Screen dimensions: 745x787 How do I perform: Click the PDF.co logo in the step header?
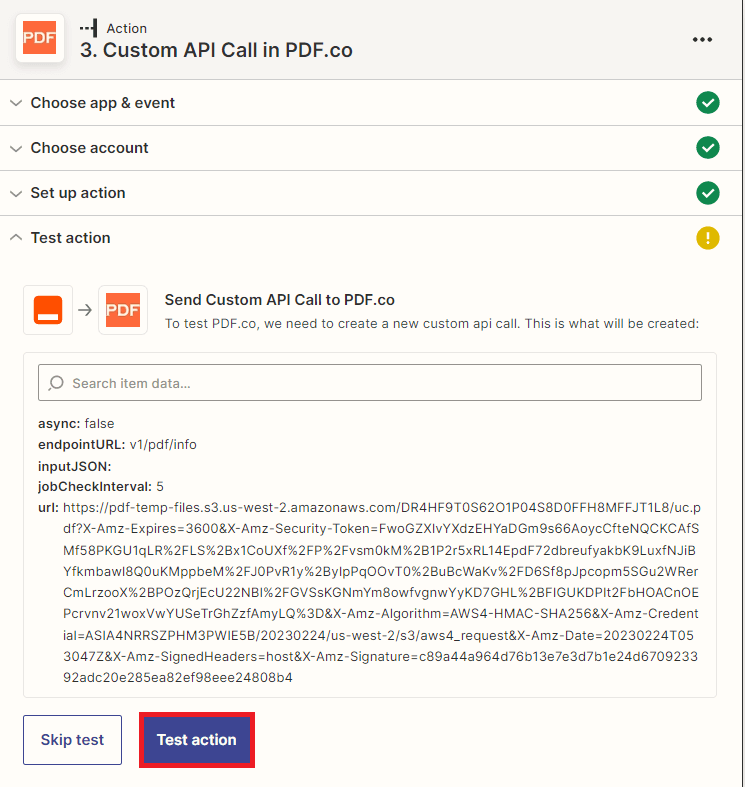pyautogui.click(x=40, y=39)
